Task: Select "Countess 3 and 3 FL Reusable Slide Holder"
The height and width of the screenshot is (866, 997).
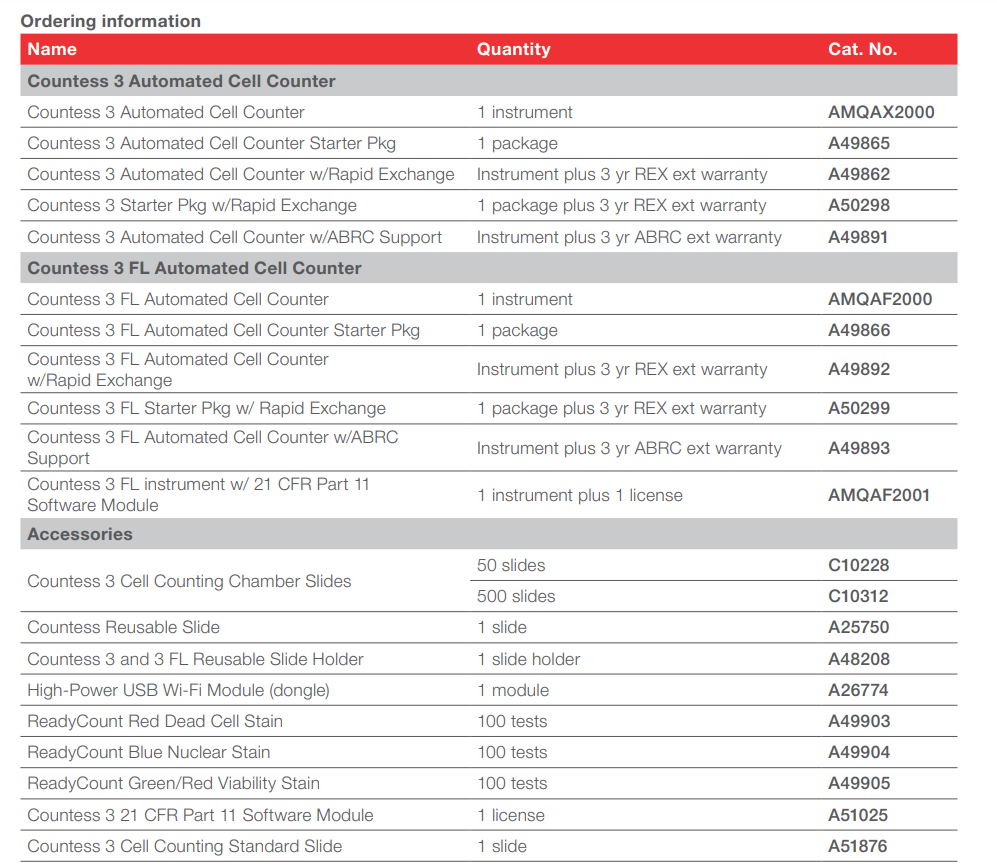Action: click(x=195, y=659)
